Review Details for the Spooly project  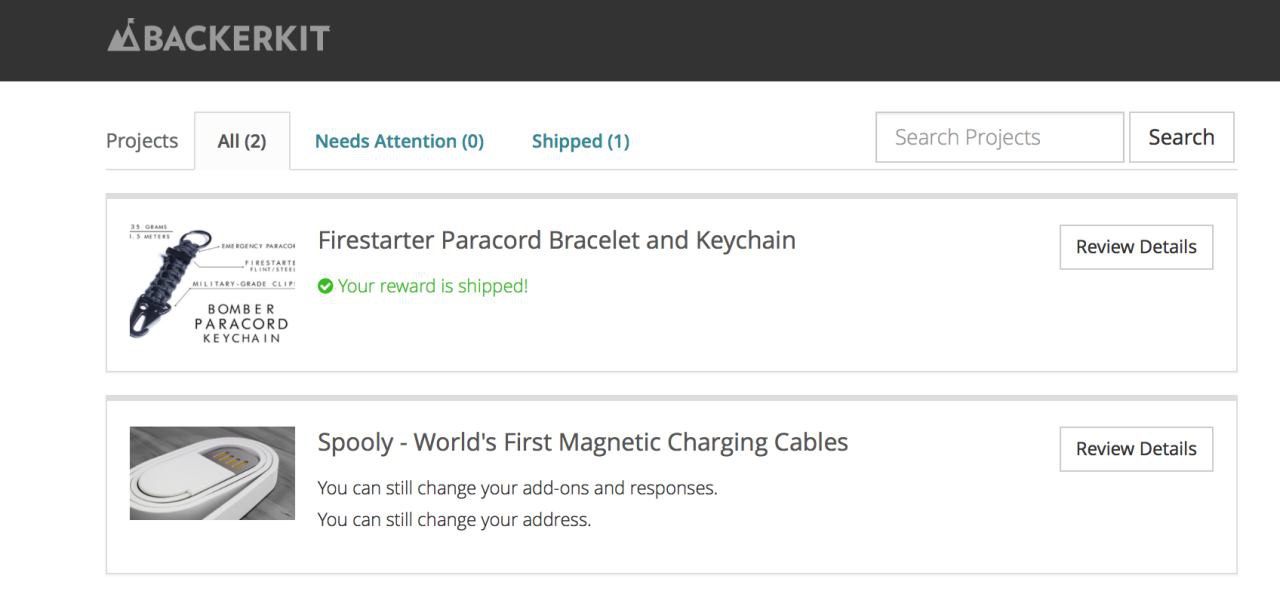pyautogui.click(x=1136, y=449)
